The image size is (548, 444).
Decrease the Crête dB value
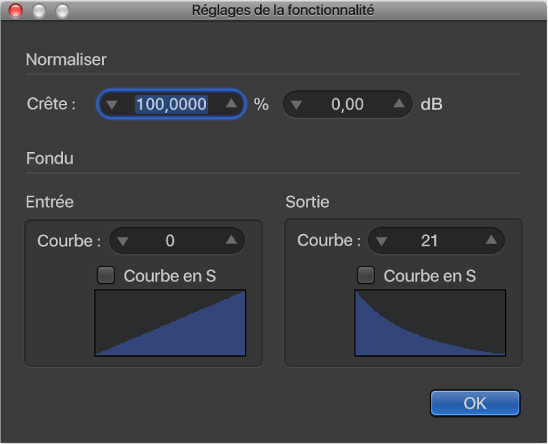click(296, 105)
